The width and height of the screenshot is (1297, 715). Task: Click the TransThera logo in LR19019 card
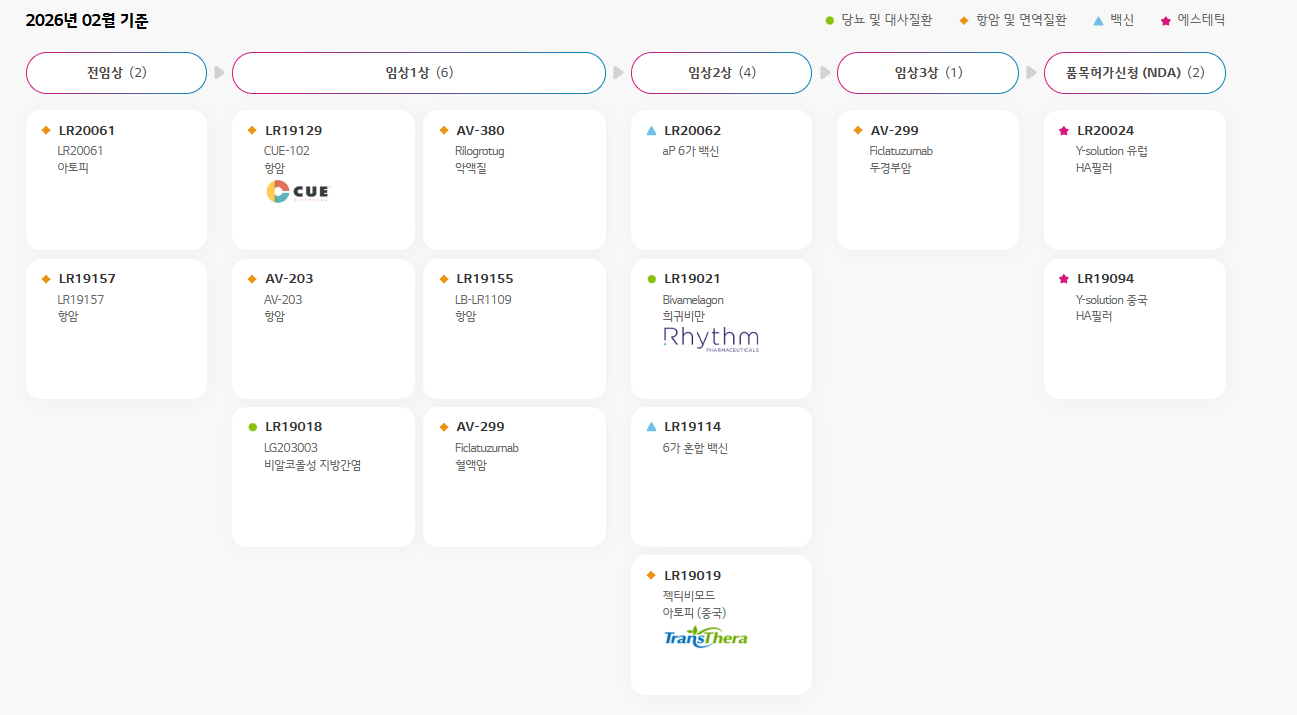tap(705, 637)
